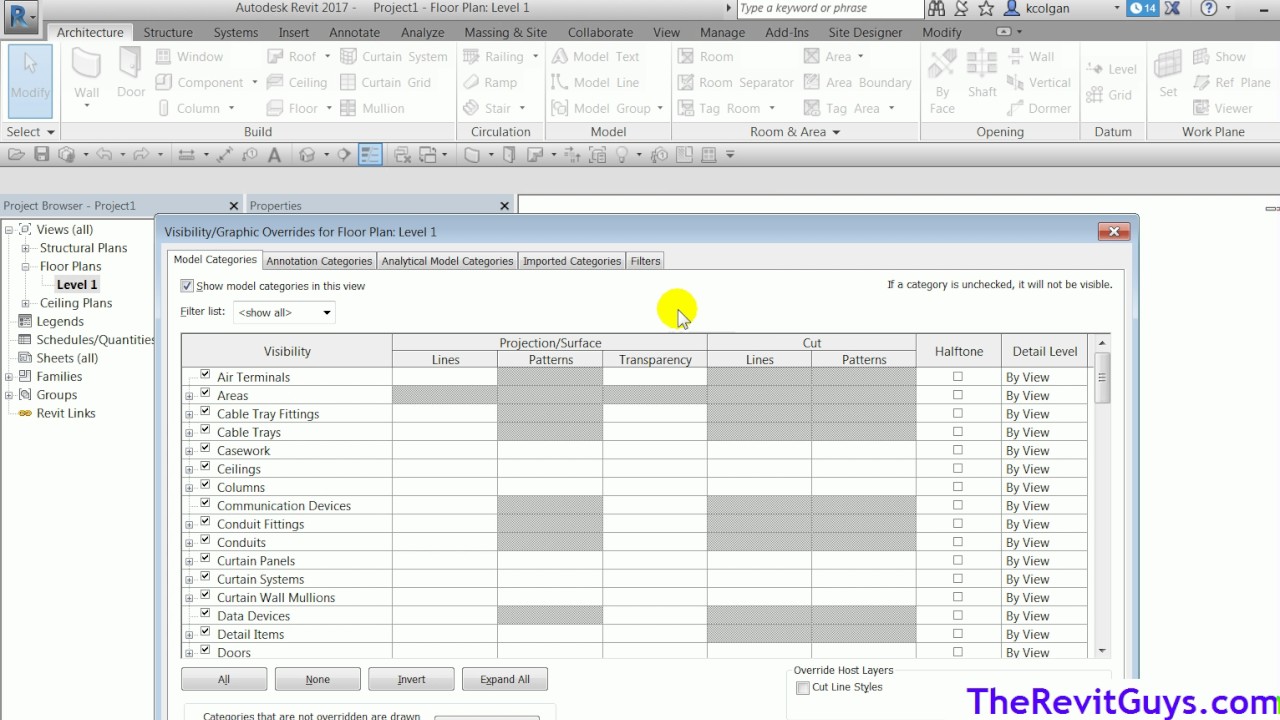Click the Grid datum tool
This screenshot has height=720, width=1280.
(1111, 95)
